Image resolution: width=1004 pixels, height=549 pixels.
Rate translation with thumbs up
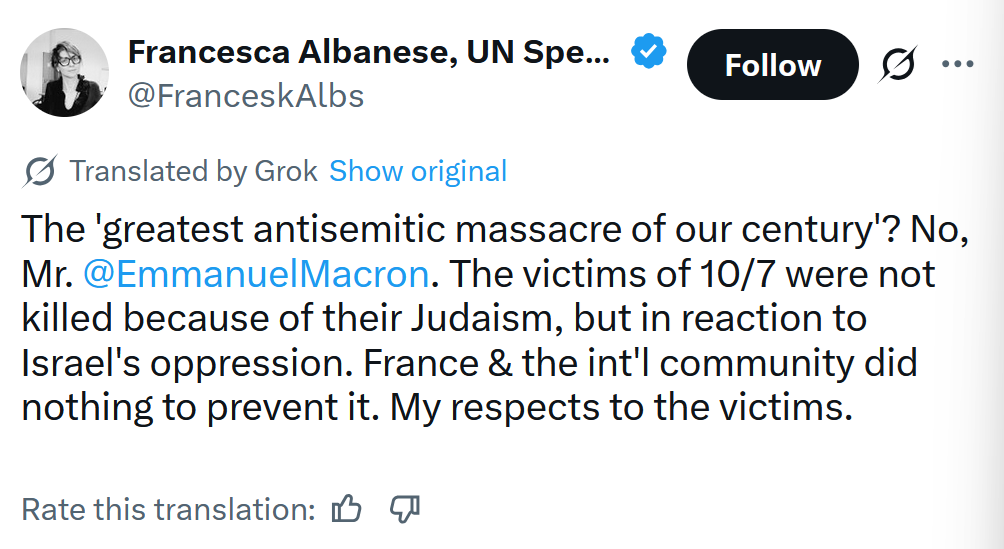(346, 509)
